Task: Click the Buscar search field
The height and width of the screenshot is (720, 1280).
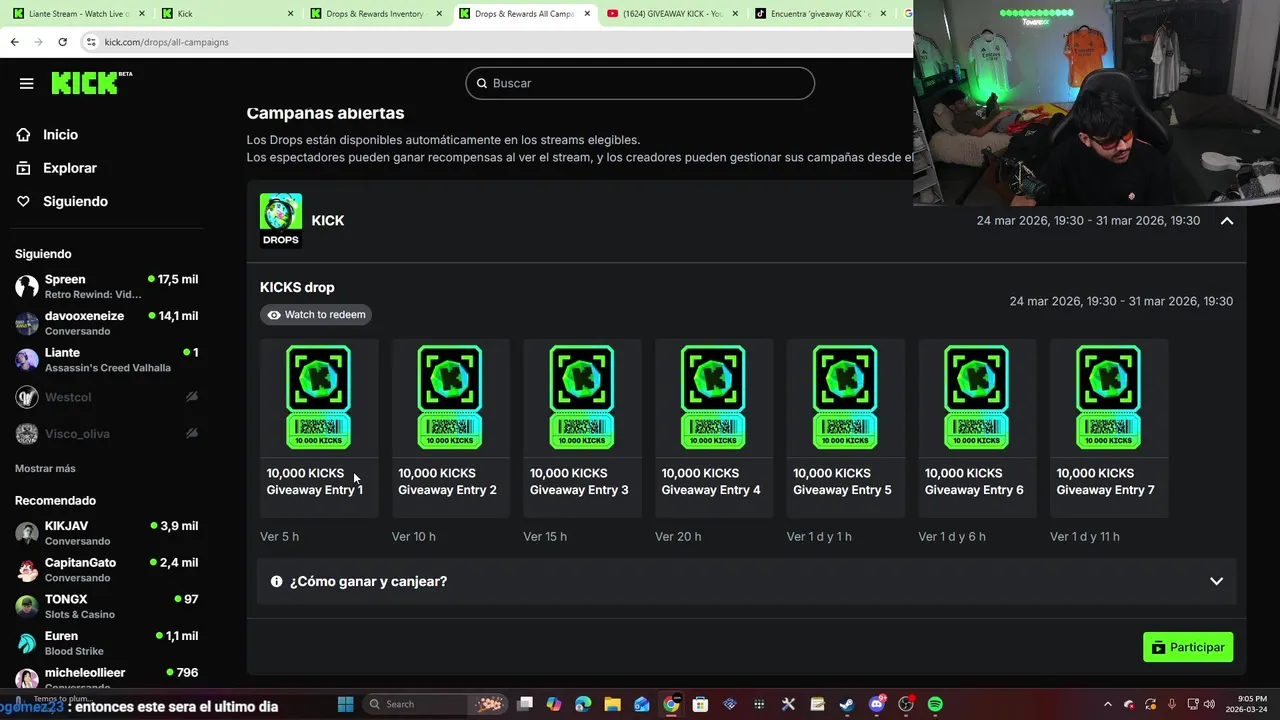Action: 640,83
